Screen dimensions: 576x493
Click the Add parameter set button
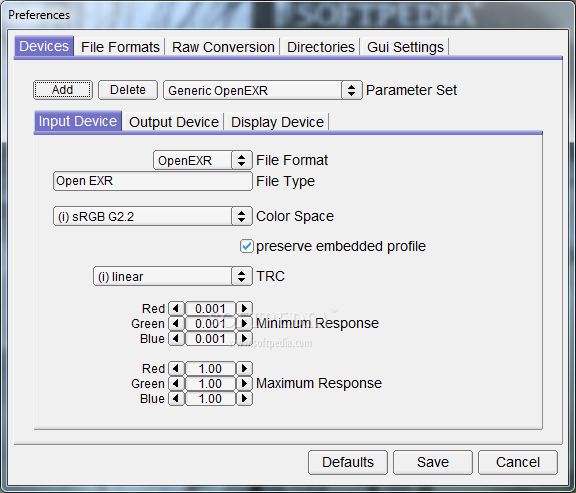[63, 90]
